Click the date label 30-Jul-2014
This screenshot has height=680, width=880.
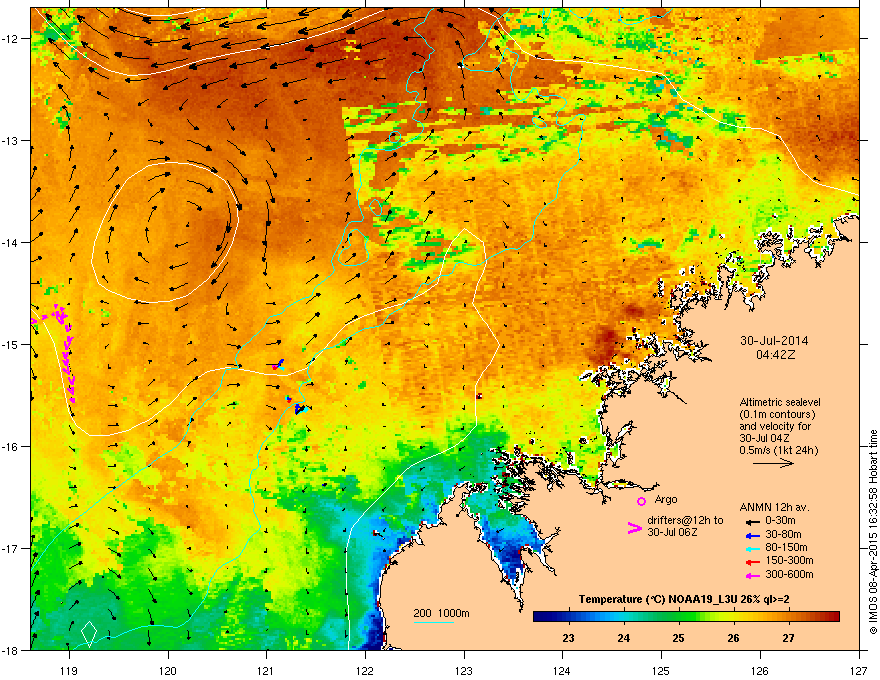(x=774, y=341)
